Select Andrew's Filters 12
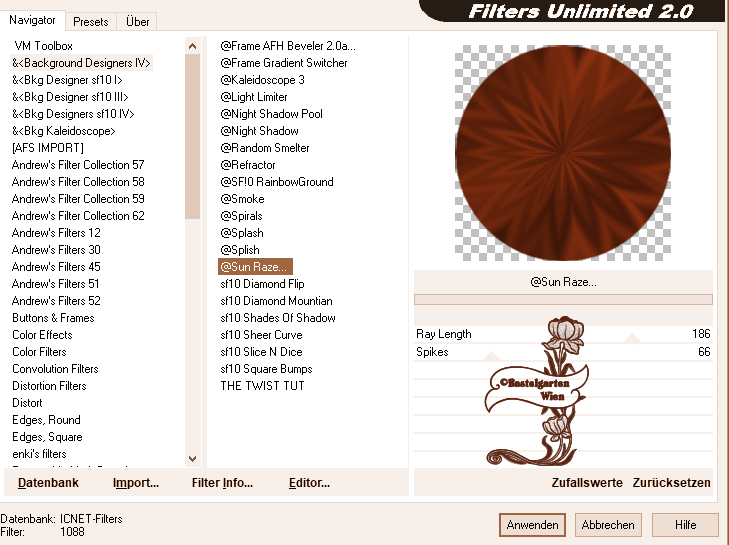The height and width of the screenshot is (545, 729). click(x=56, y=233)
